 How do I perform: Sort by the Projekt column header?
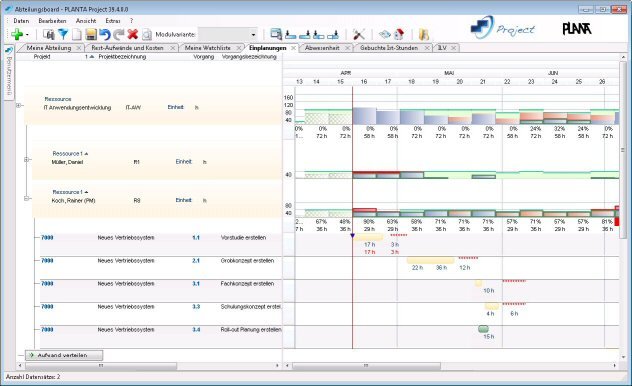click(42, 57)
